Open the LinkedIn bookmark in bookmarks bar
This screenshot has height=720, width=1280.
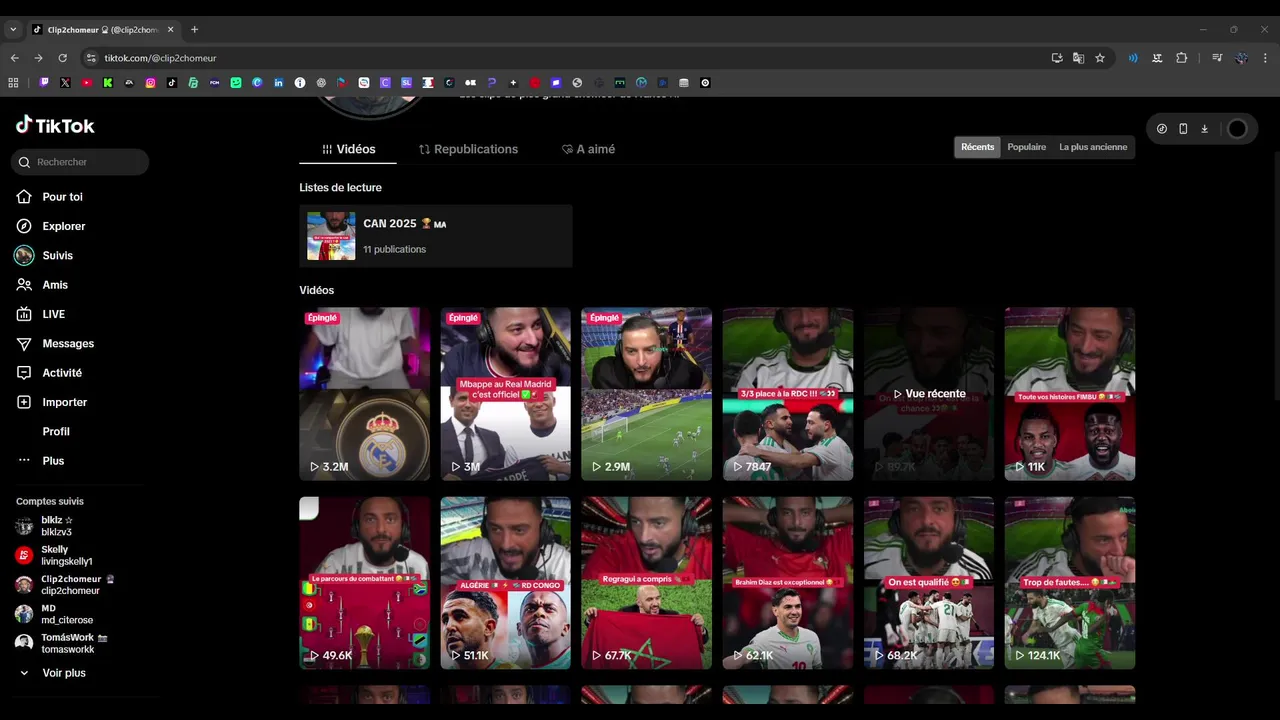tap(279, 83)
